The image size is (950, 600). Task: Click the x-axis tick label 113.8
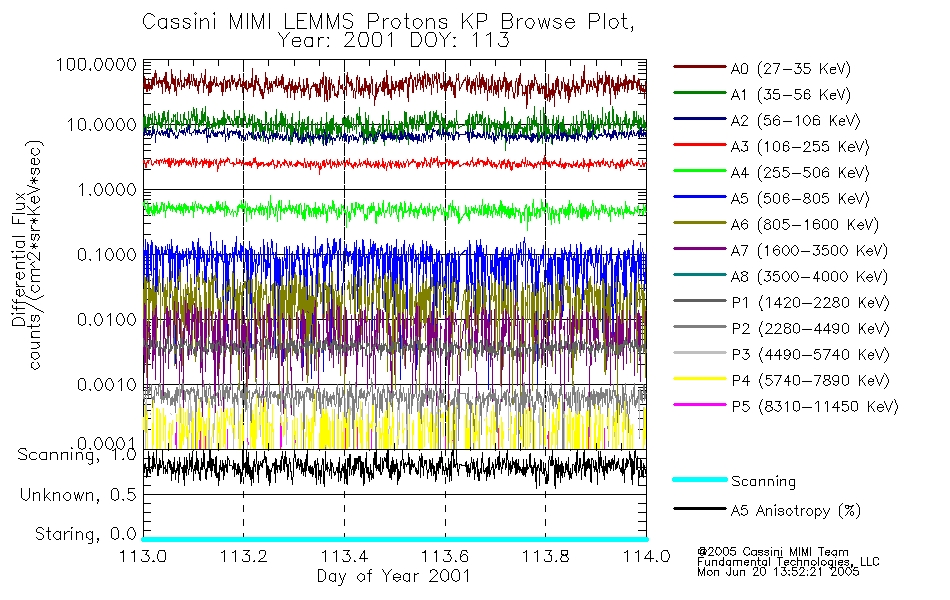(545, 556)
